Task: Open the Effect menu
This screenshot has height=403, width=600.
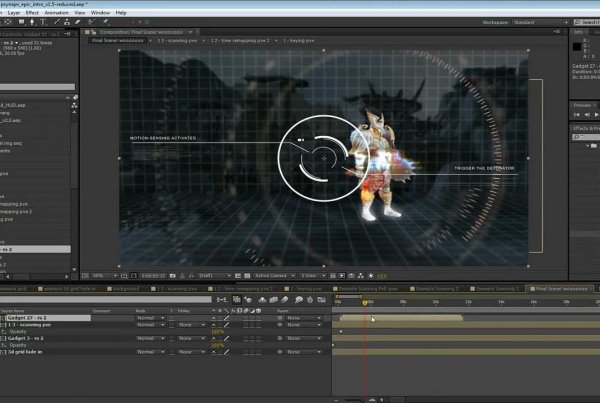Action: click(32, 13)
